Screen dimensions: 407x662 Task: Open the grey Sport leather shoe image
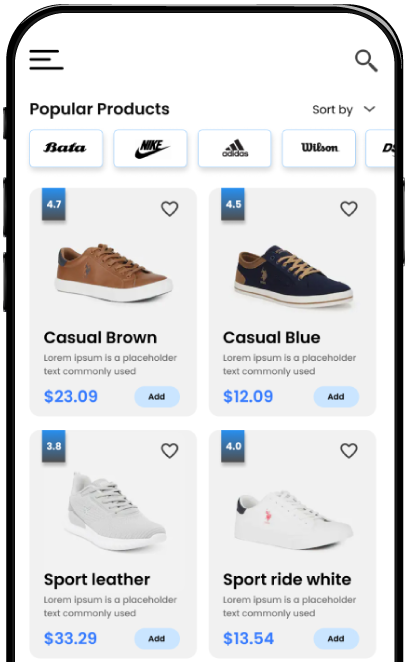[x=115, y=512]
